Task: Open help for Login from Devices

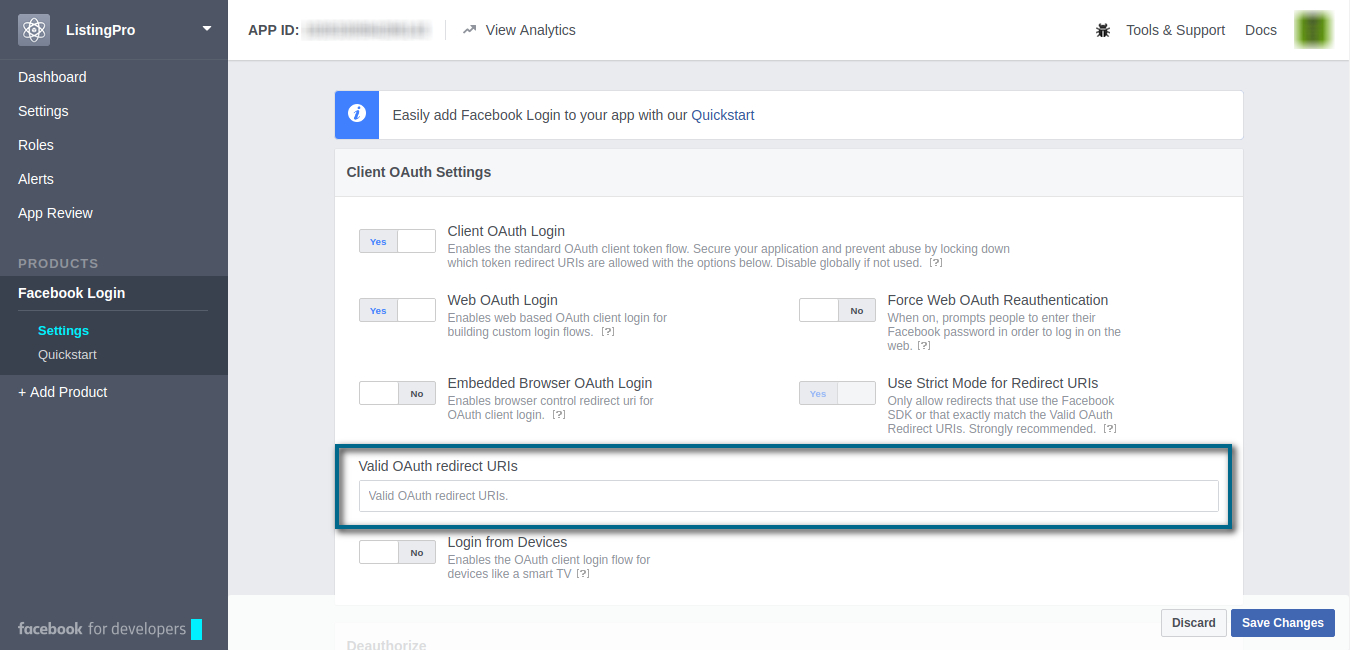Action: [x=583, y=574]
